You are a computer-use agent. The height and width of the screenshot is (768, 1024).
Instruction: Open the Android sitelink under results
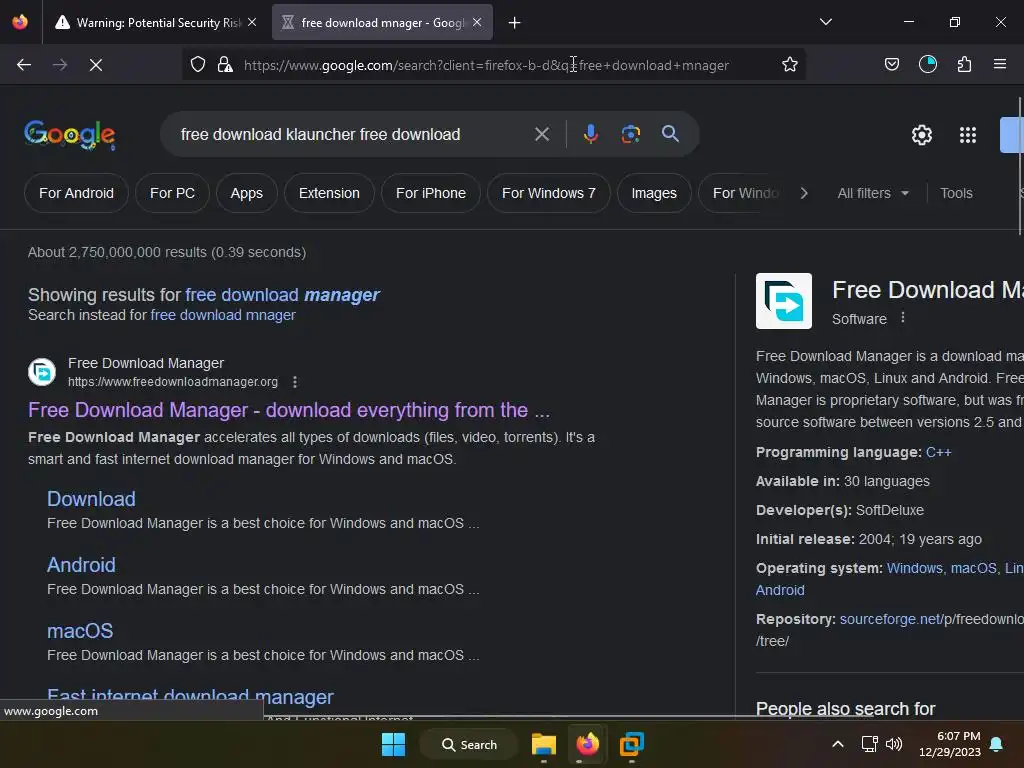click(81, 565)
